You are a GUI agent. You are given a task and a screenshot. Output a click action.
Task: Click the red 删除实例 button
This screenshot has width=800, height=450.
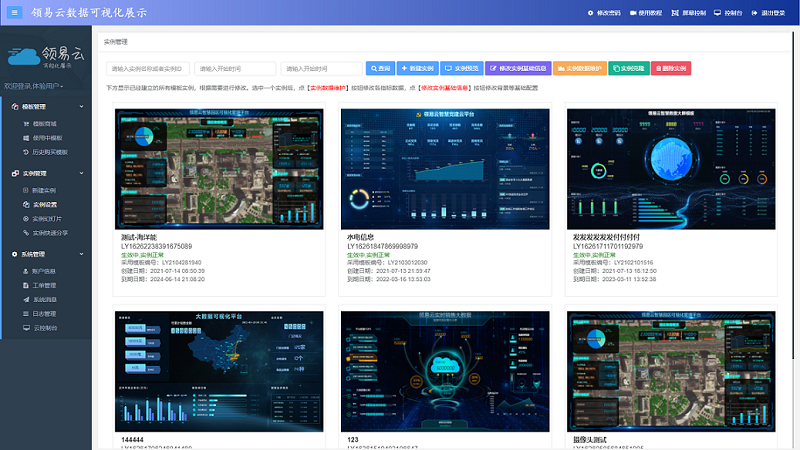pyautogui.click(x=671, y=68)
